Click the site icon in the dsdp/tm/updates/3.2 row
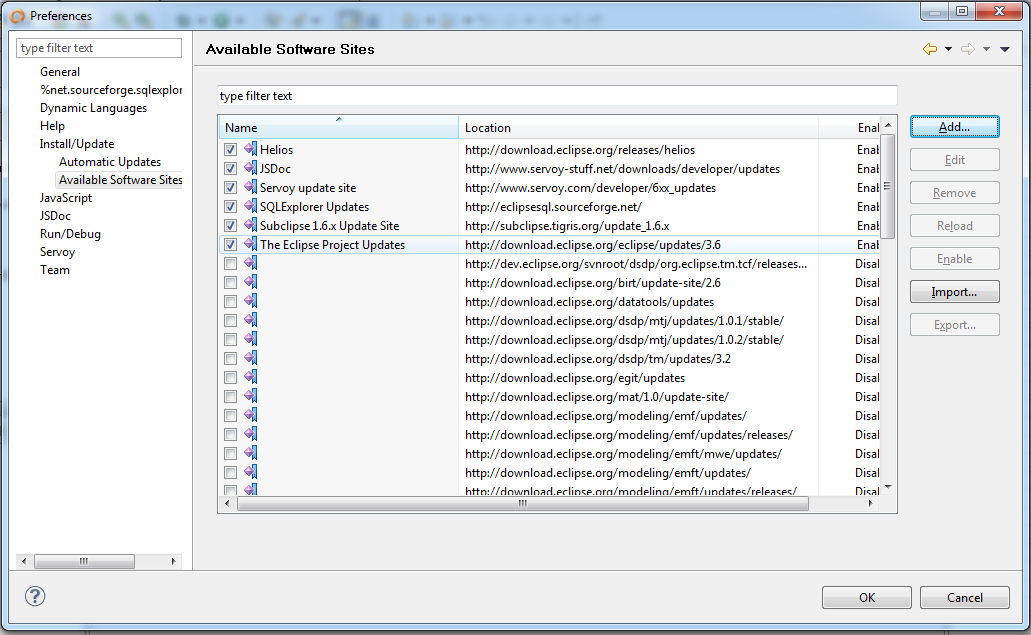 click(251, 358)
